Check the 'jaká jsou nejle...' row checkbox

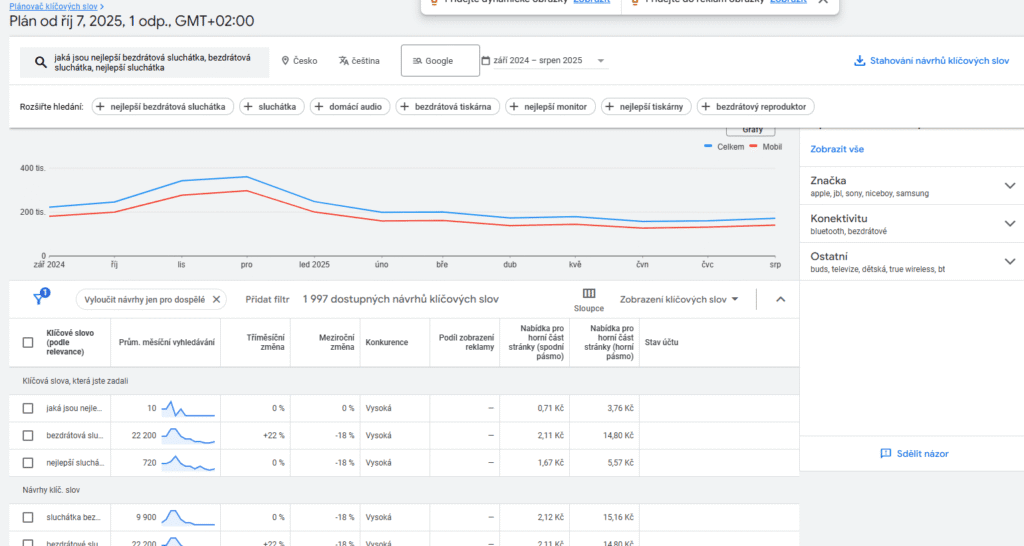(28, 408)
